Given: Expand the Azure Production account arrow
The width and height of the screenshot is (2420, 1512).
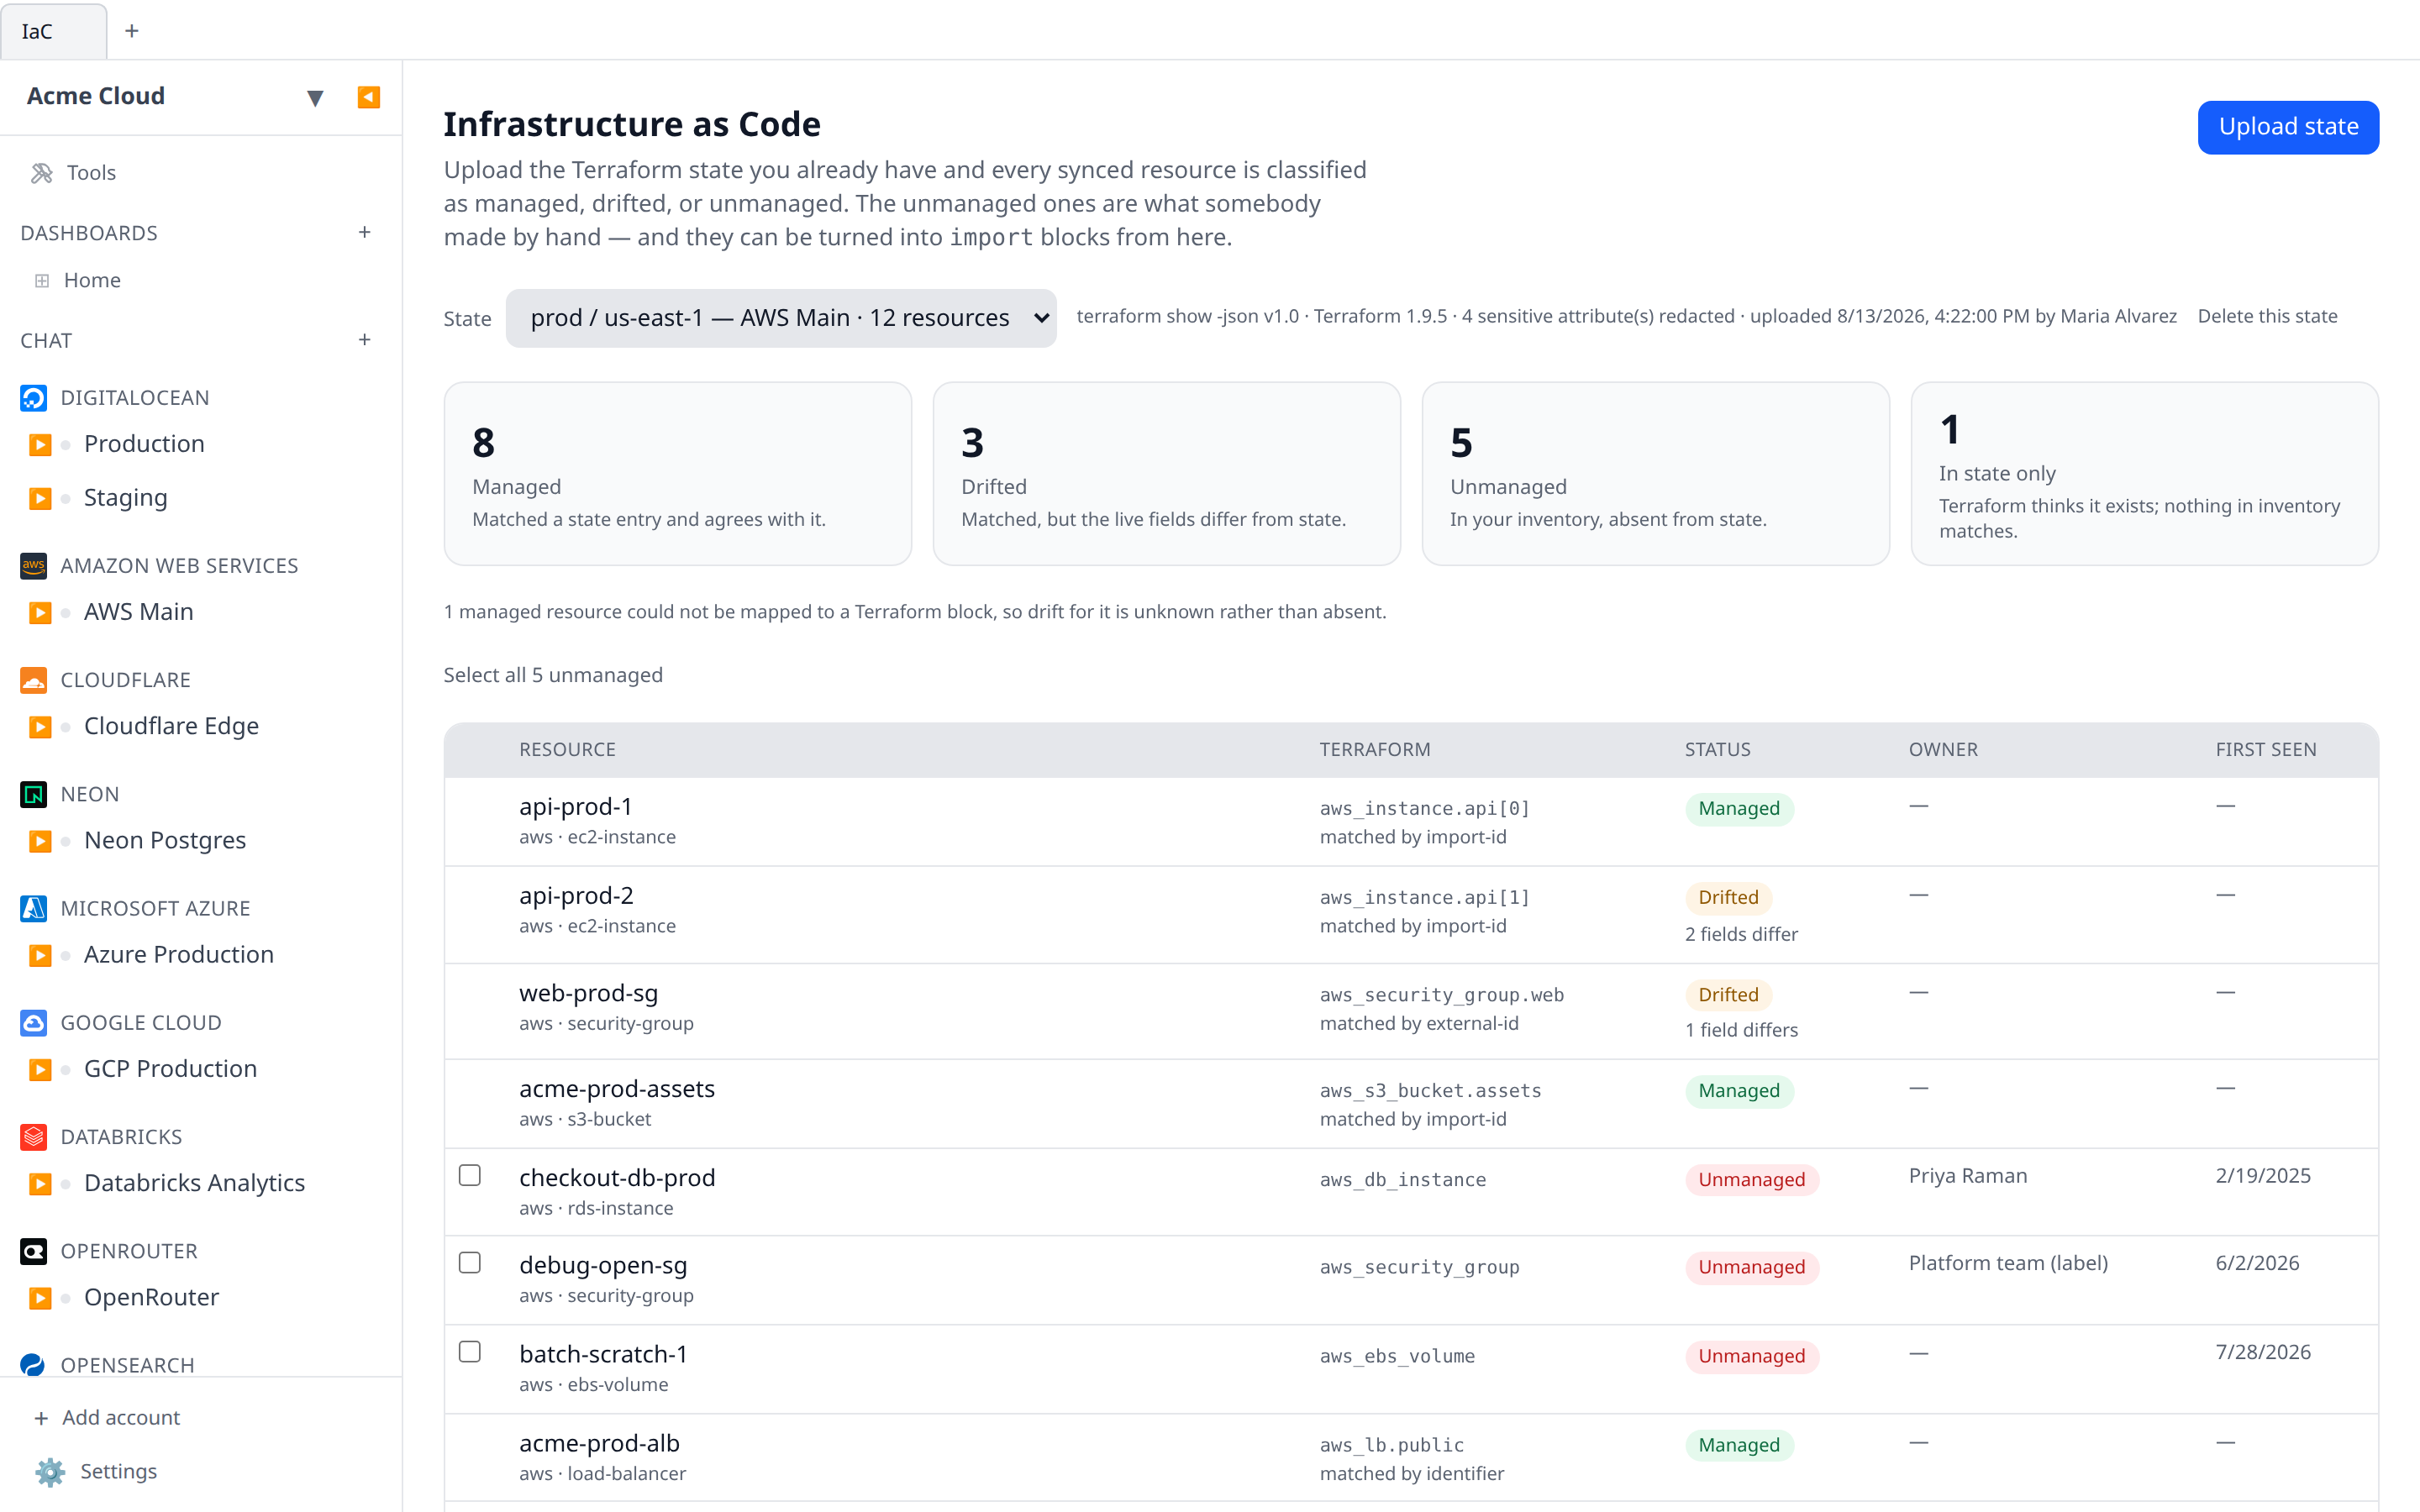Looking at the screenshot, I should (40, 955).
